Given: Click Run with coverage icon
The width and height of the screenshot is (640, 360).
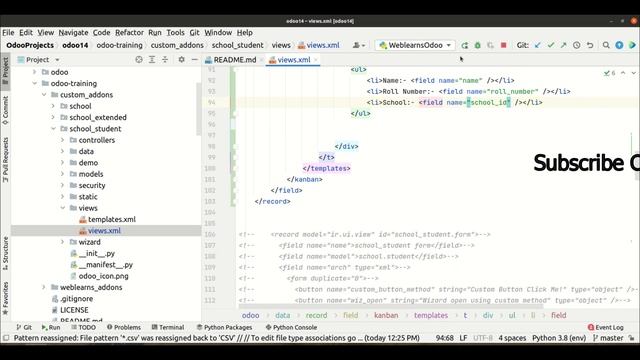Looking at the screenshot, I should pyautogui.click(x=491, y=45).
